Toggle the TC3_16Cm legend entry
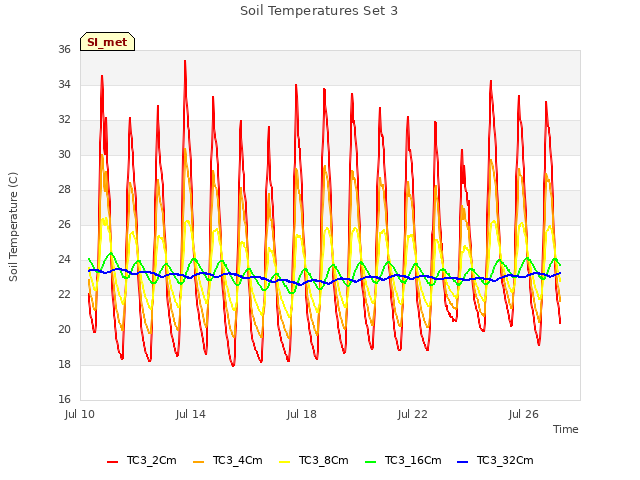640x480 pixels. (x=403, y=460)
